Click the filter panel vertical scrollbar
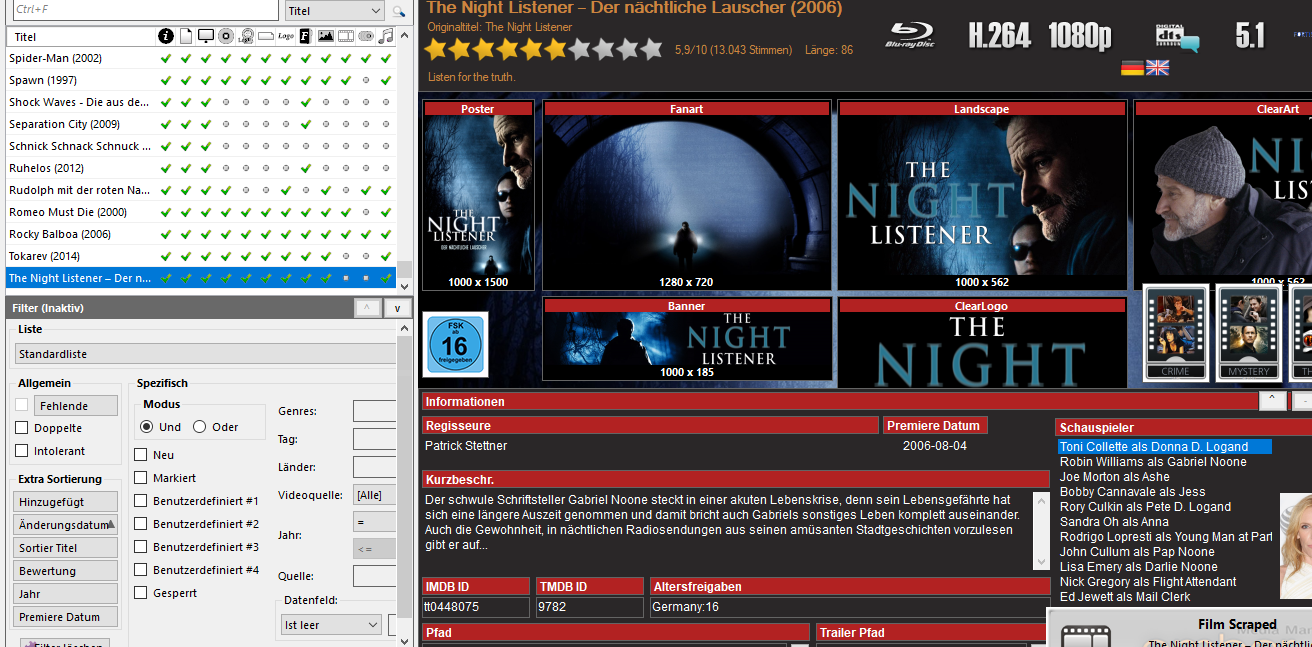Screen dimensions: 1312x647 click(x=404, y=485)
